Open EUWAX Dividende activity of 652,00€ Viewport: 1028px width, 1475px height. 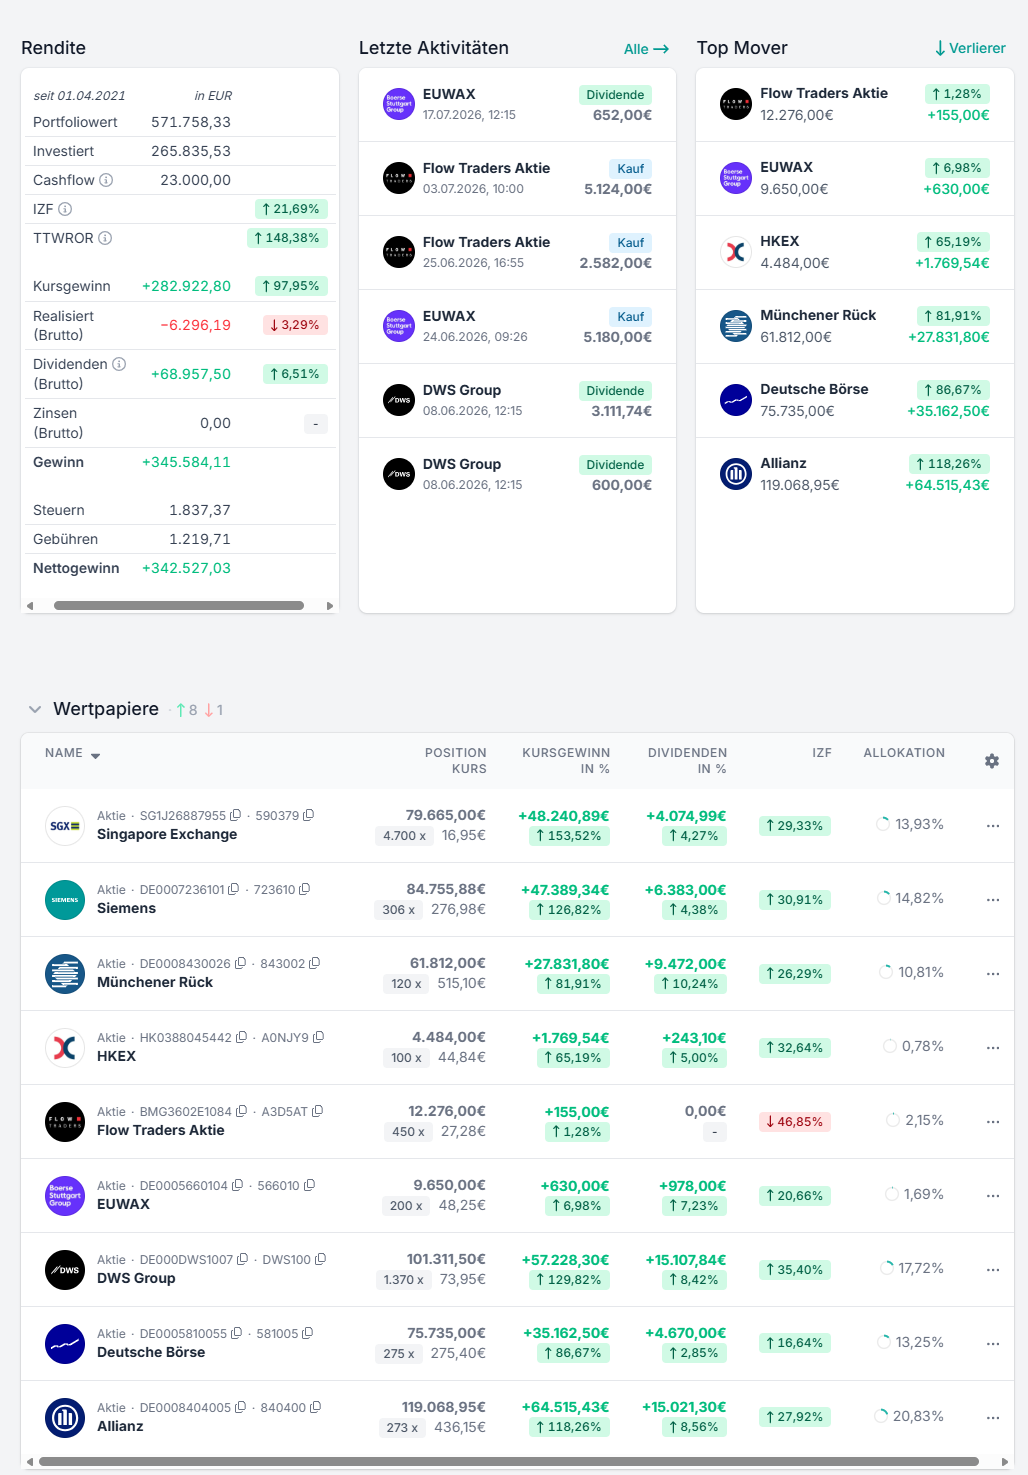[517, 105]
